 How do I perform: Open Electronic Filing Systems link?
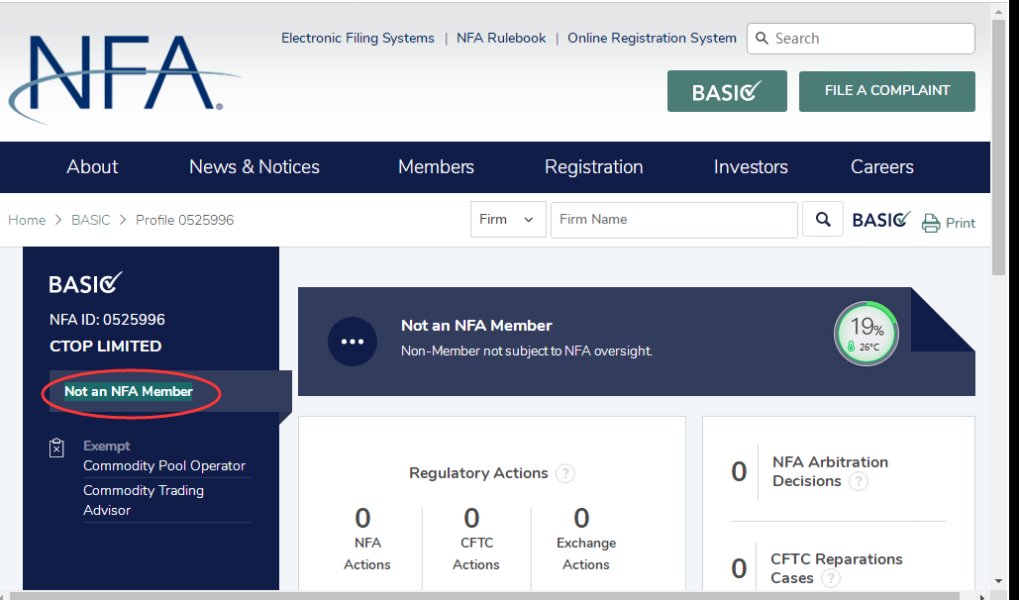click(x=357, y=38)
